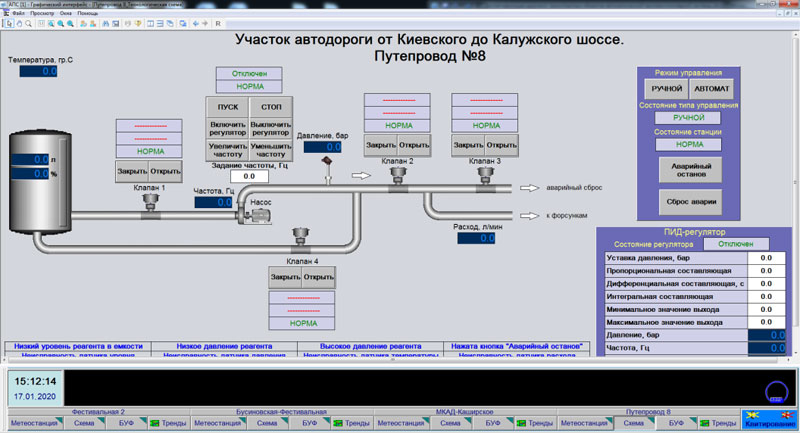Open Метеостанция tab under Фестивальная 2
Image resolution: width=800 pixels, height=433 pixels.
pos(35,423)
